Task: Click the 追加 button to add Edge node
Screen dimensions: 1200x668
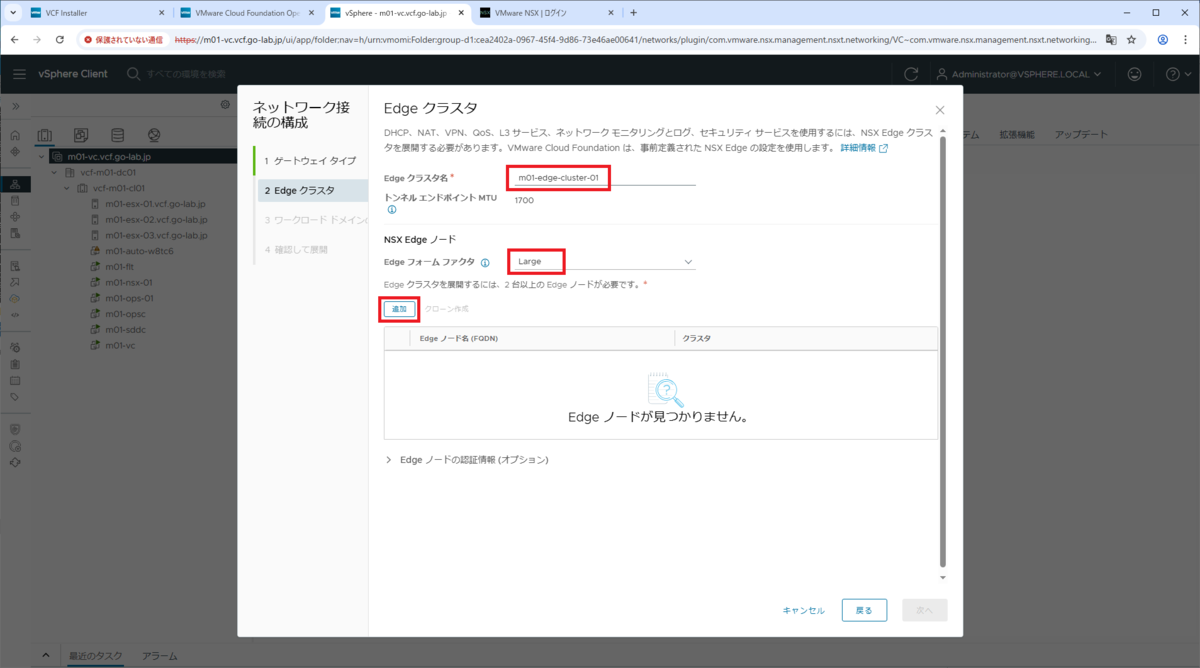Action: (399, 309)
